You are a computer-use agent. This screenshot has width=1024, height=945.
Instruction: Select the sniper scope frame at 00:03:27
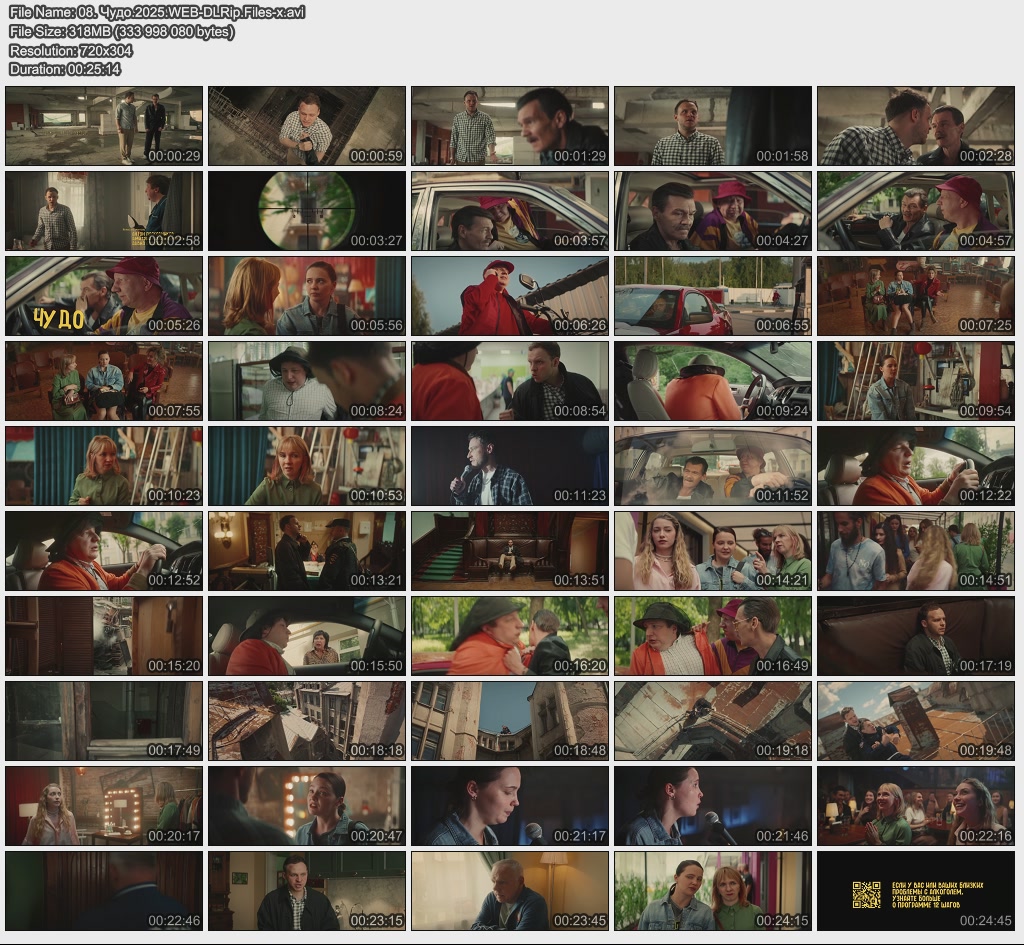(x=307, y=211)
